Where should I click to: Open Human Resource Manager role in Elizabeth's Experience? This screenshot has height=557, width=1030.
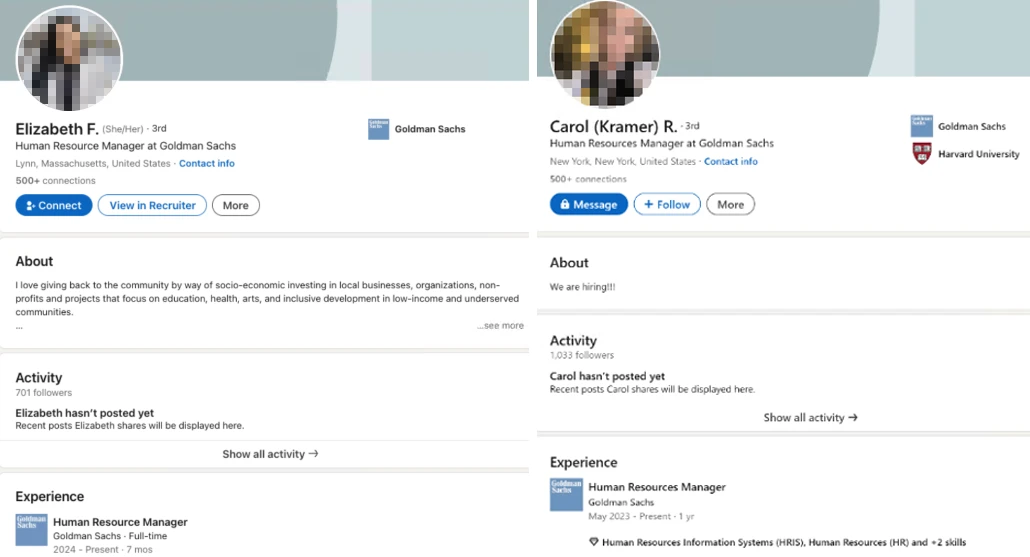120,522
